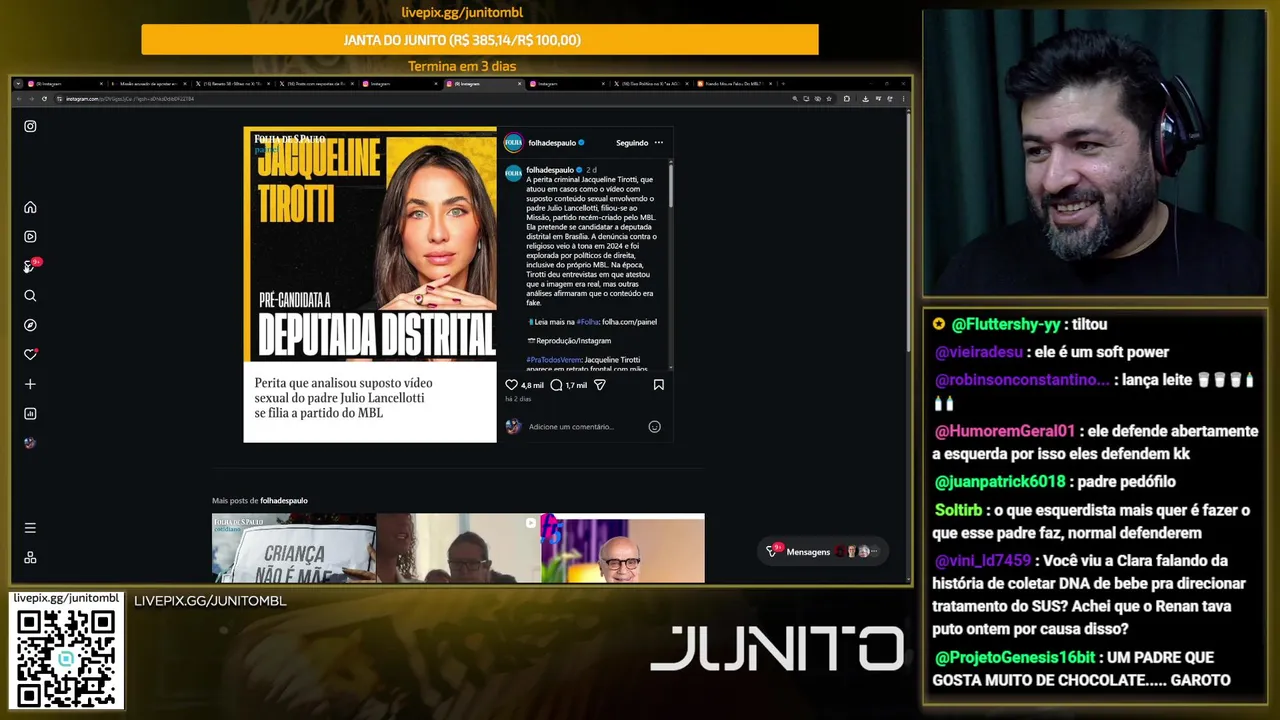Open the 4,8 mil likes count
This screenshot has height=720, width=1280.
(532, 385)
